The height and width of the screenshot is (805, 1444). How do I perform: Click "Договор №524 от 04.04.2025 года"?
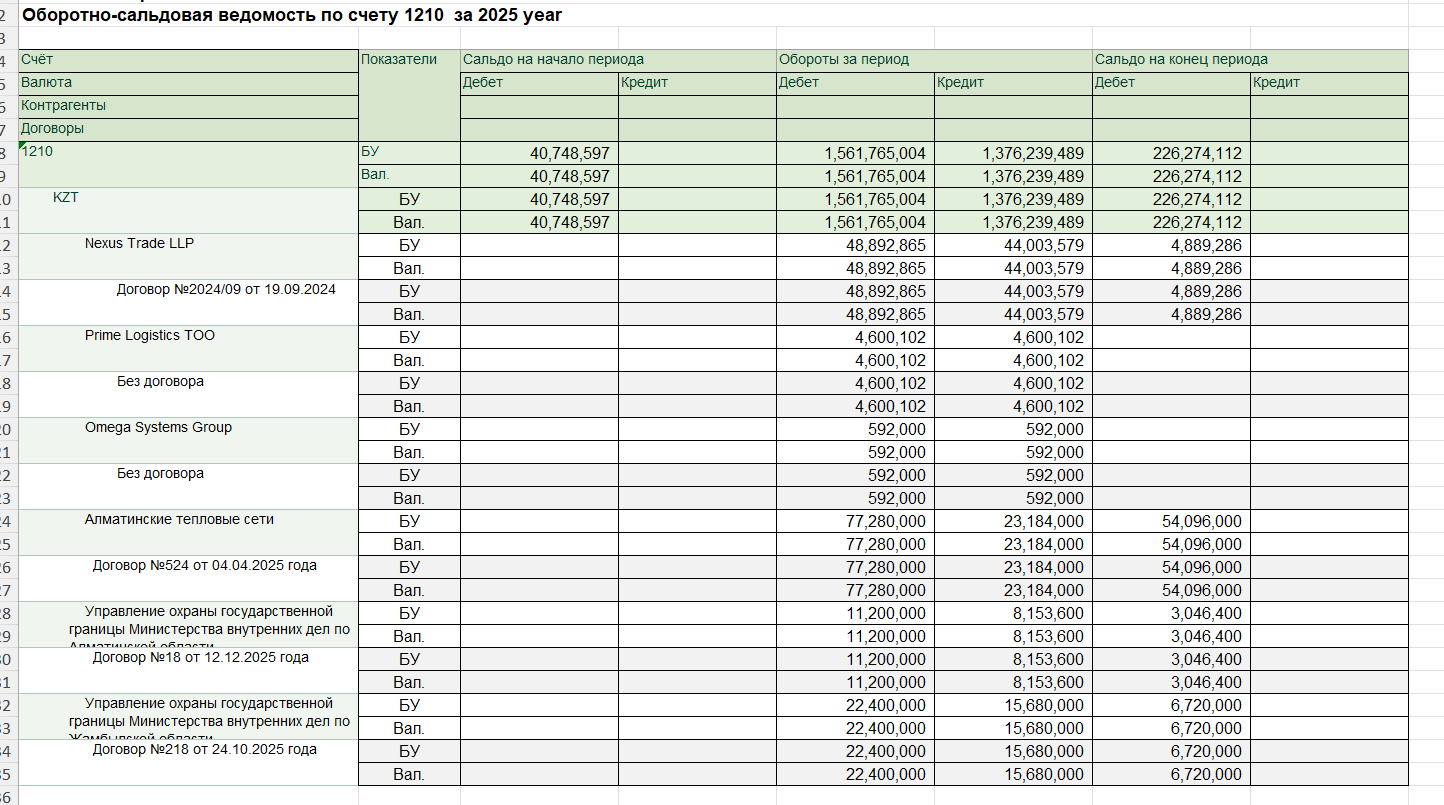[189, 578]
